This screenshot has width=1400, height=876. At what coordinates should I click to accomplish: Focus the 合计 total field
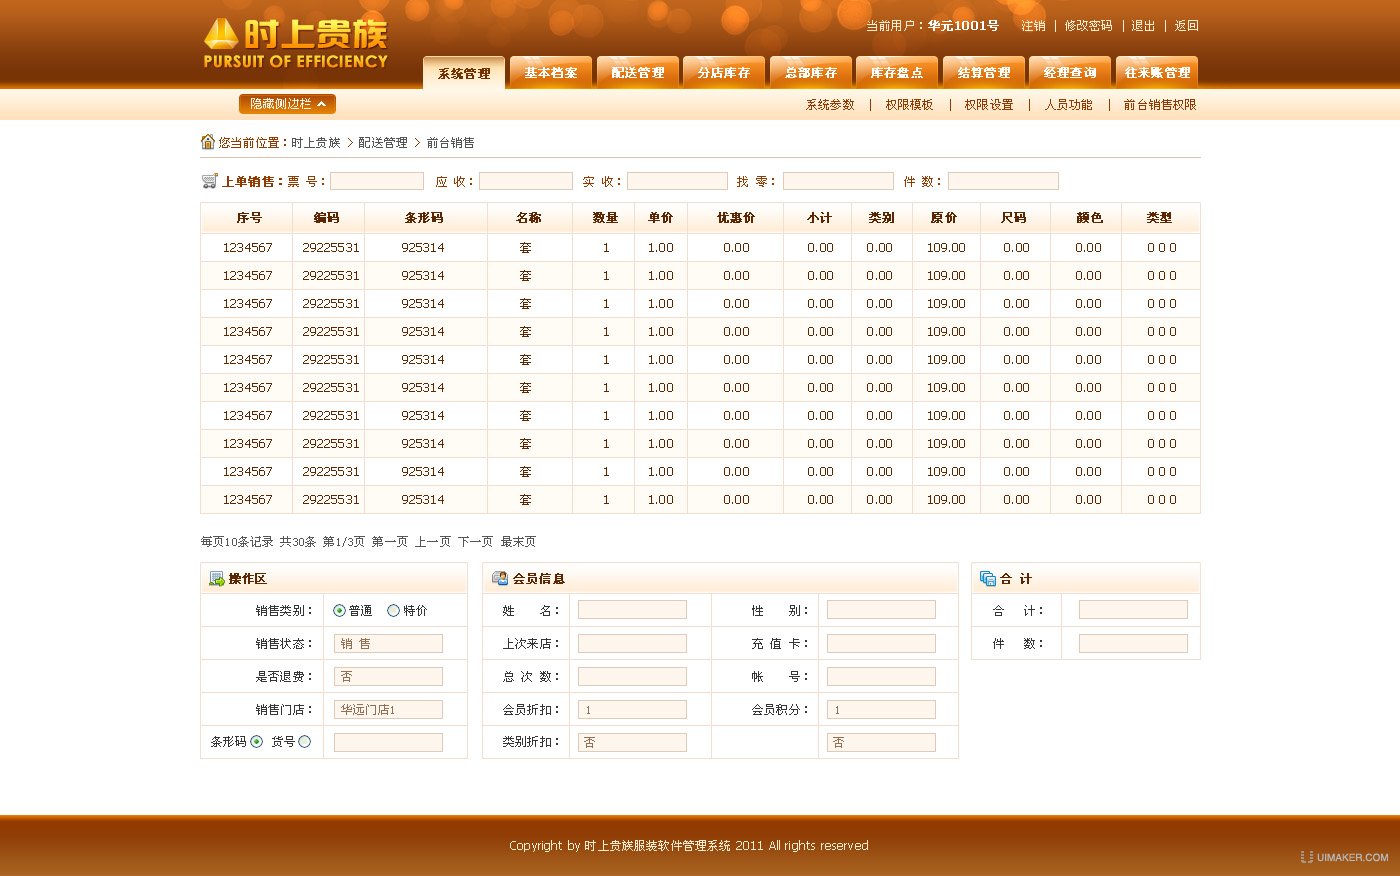(x=1133, y=610)
